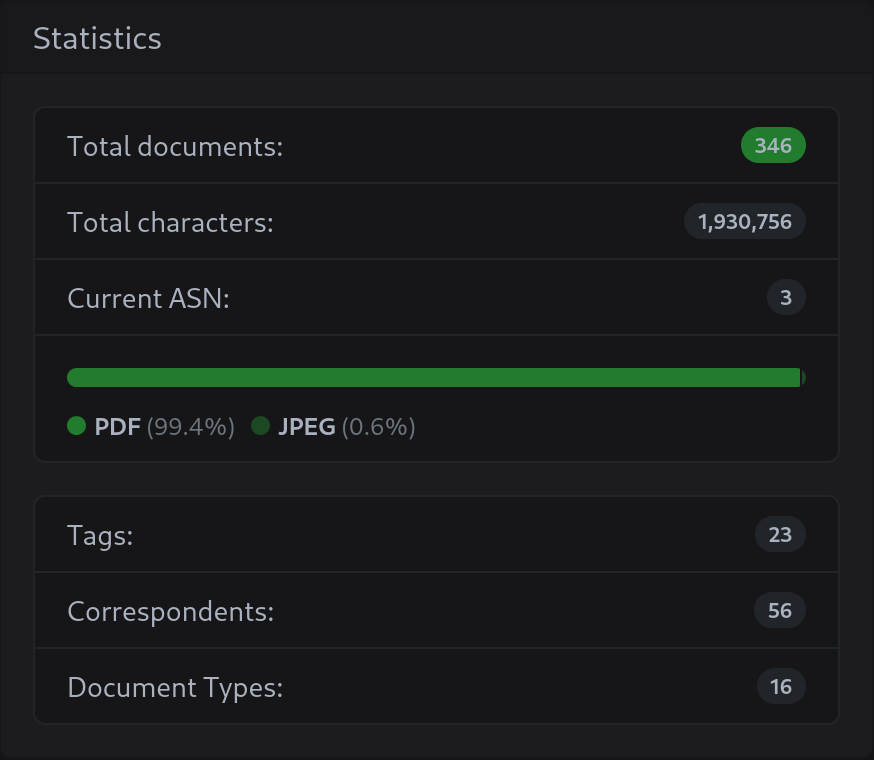Click the PDF 99.4% percentage text
The height and width of the screenshot is (760, 874).
(191, 427)
